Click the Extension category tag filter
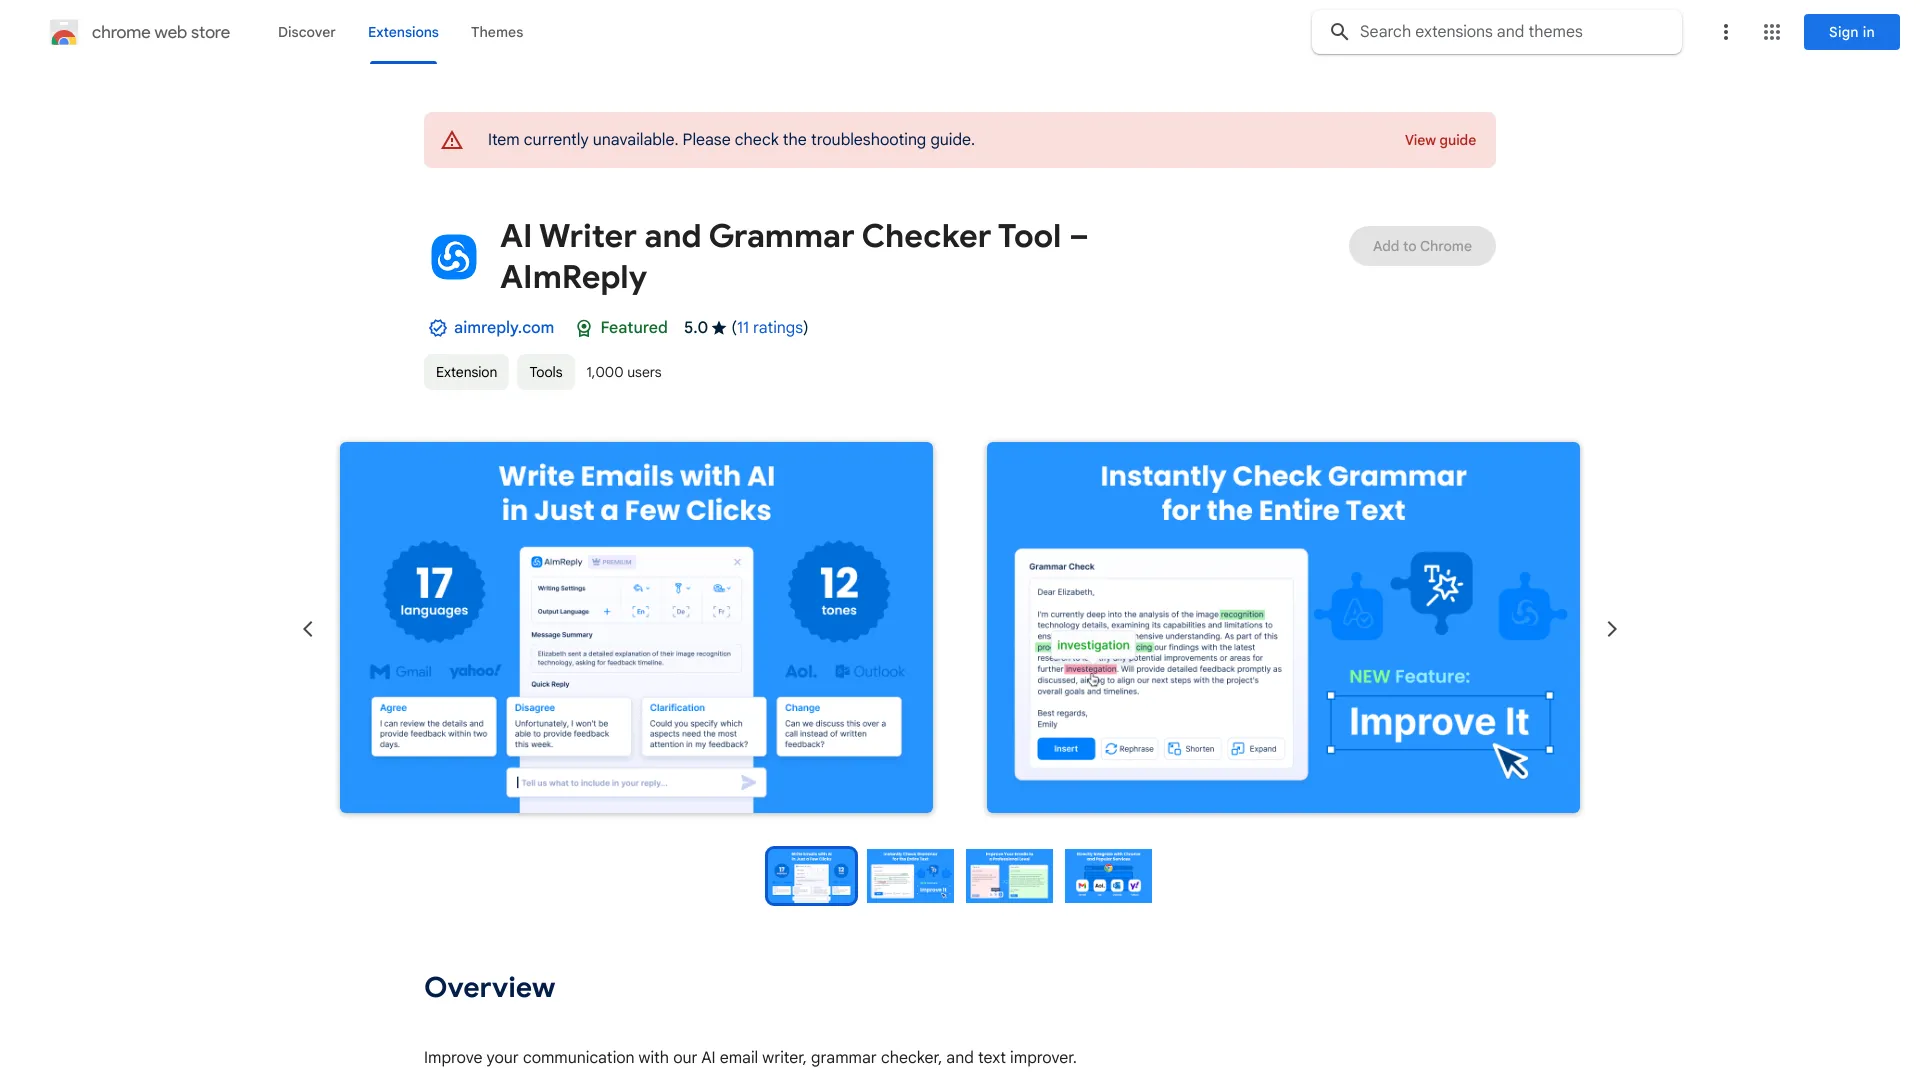1920x1080 pixels. coord(465,372)
